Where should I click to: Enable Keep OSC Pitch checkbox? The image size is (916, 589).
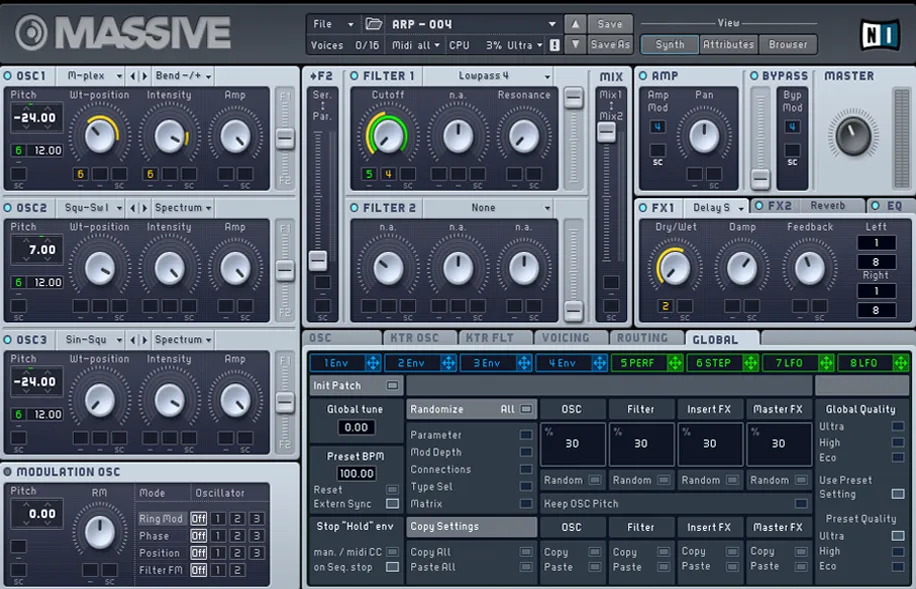(x=801, y=504)
